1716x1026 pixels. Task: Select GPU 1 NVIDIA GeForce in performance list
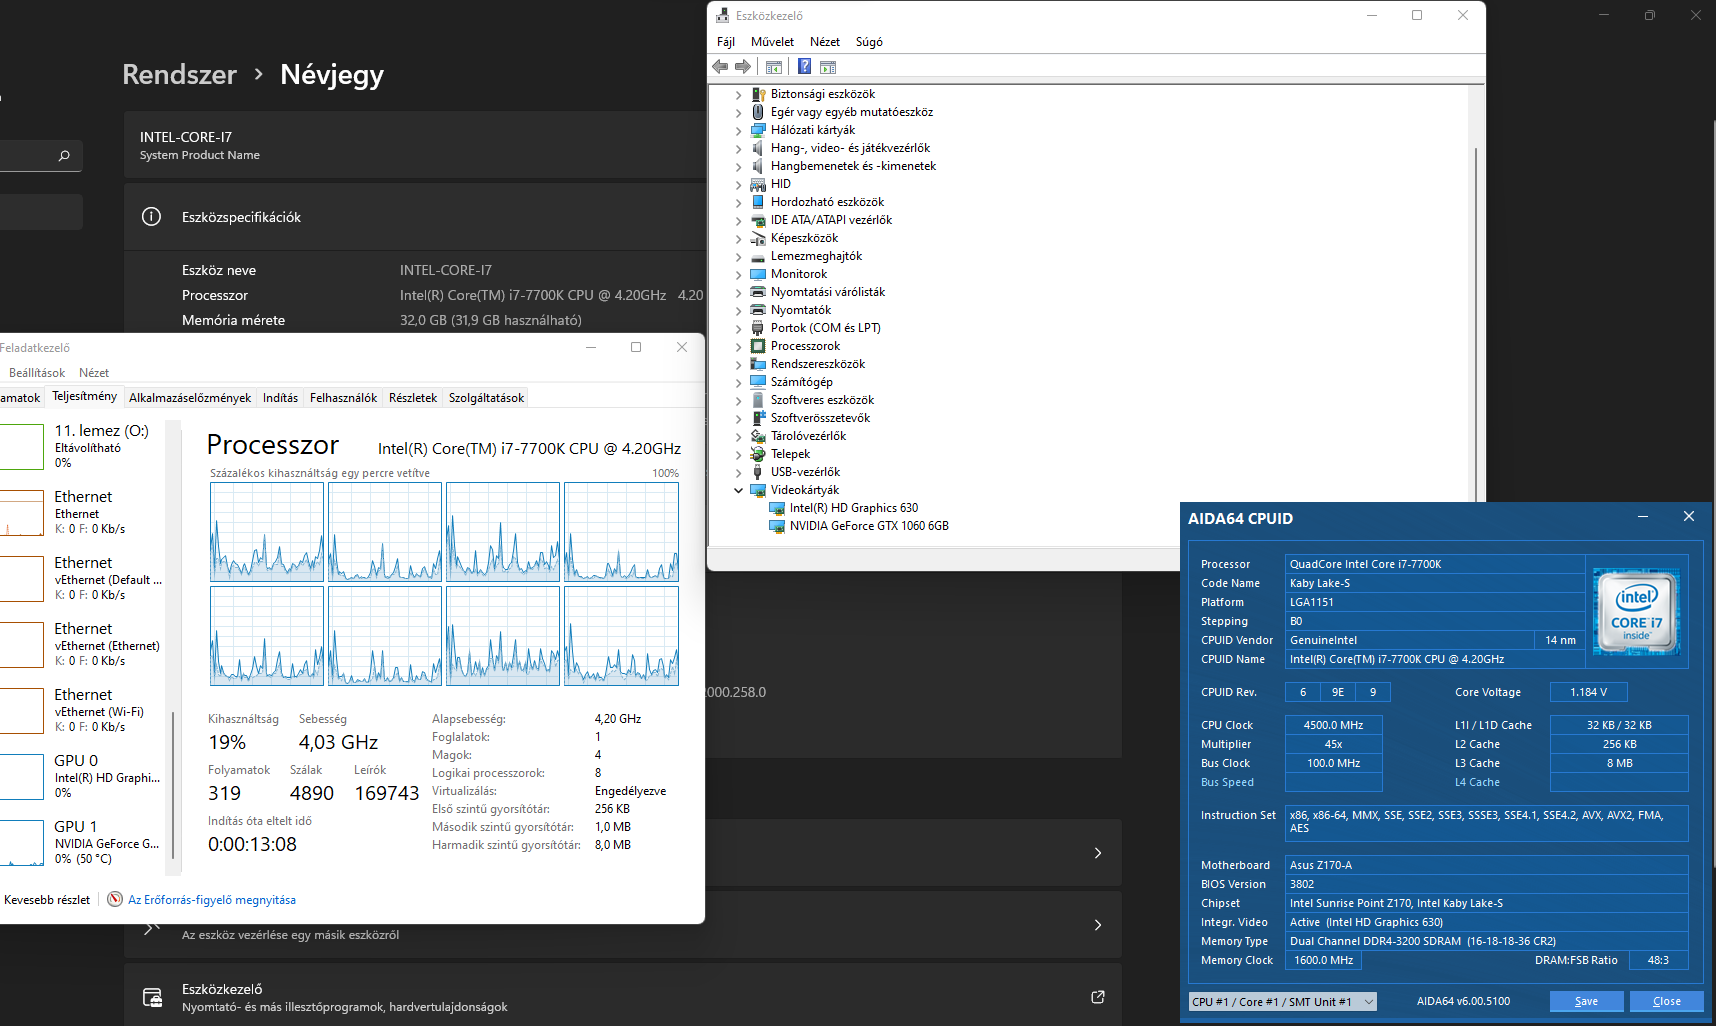pyautogui.click(x=82, y=842)
